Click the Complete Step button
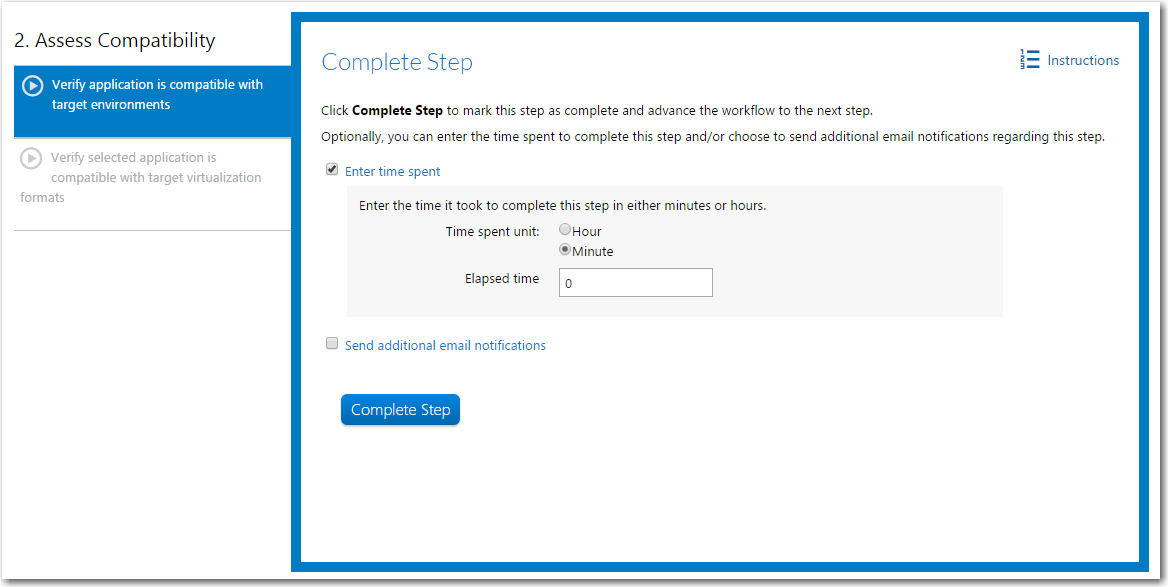Image resolution: width=1168 pixels, height=587 pixels. (x=401, y=410)
